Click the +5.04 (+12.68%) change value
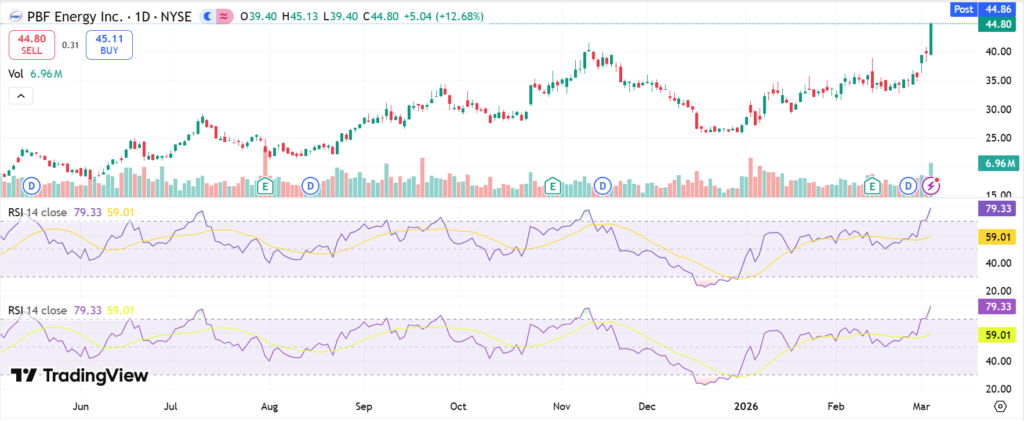 443,16
